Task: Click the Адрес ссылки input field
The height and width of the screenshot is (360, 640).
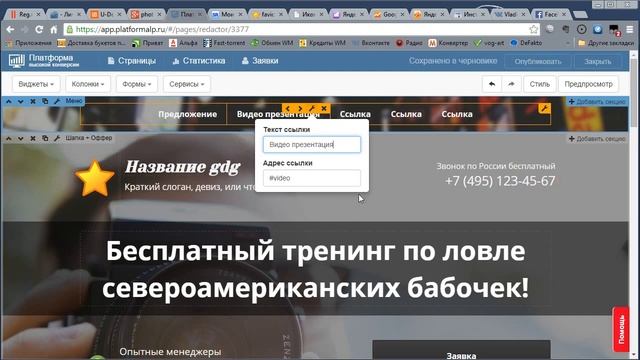Action: click(x=312, y=178)
